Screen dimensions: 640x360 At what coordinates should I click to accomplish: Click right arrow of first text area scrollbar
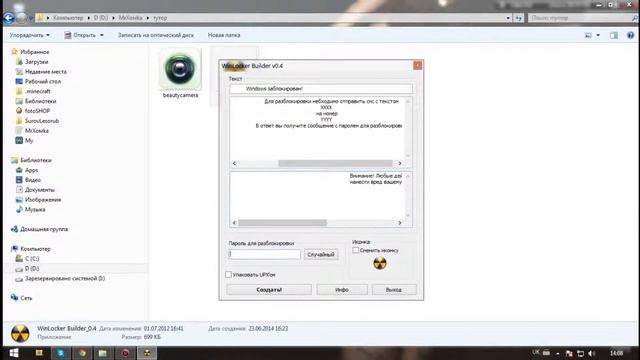[400, 163]
